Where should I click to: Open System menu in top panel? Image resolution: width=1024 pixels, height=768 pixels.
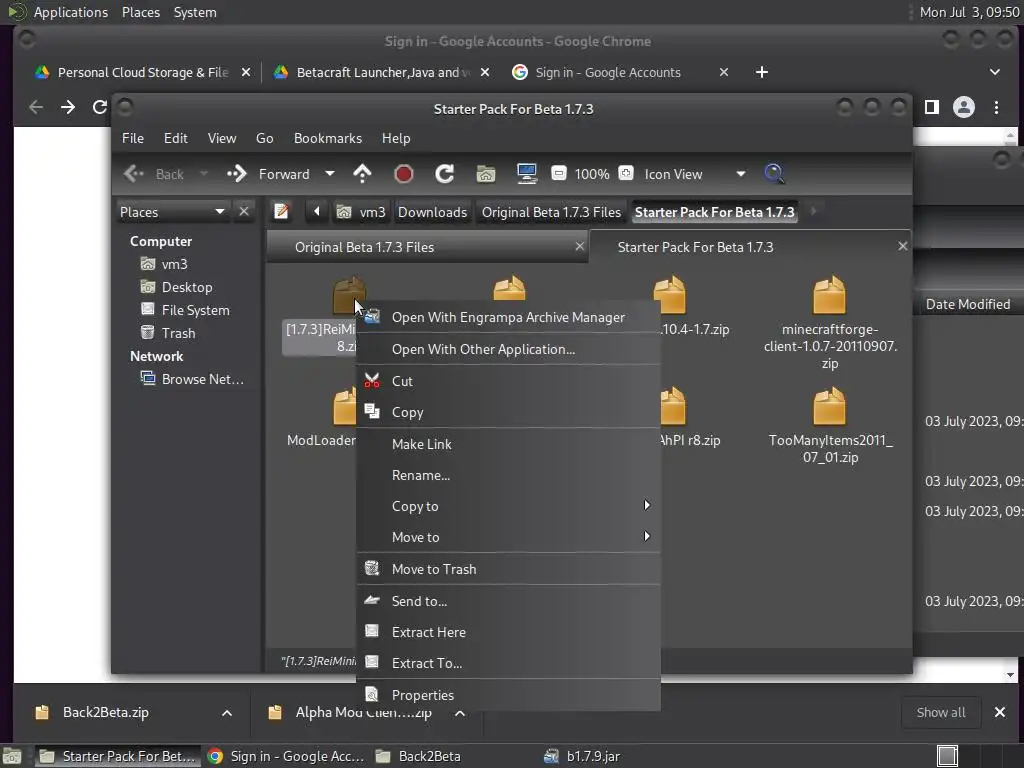coord(195,12)
